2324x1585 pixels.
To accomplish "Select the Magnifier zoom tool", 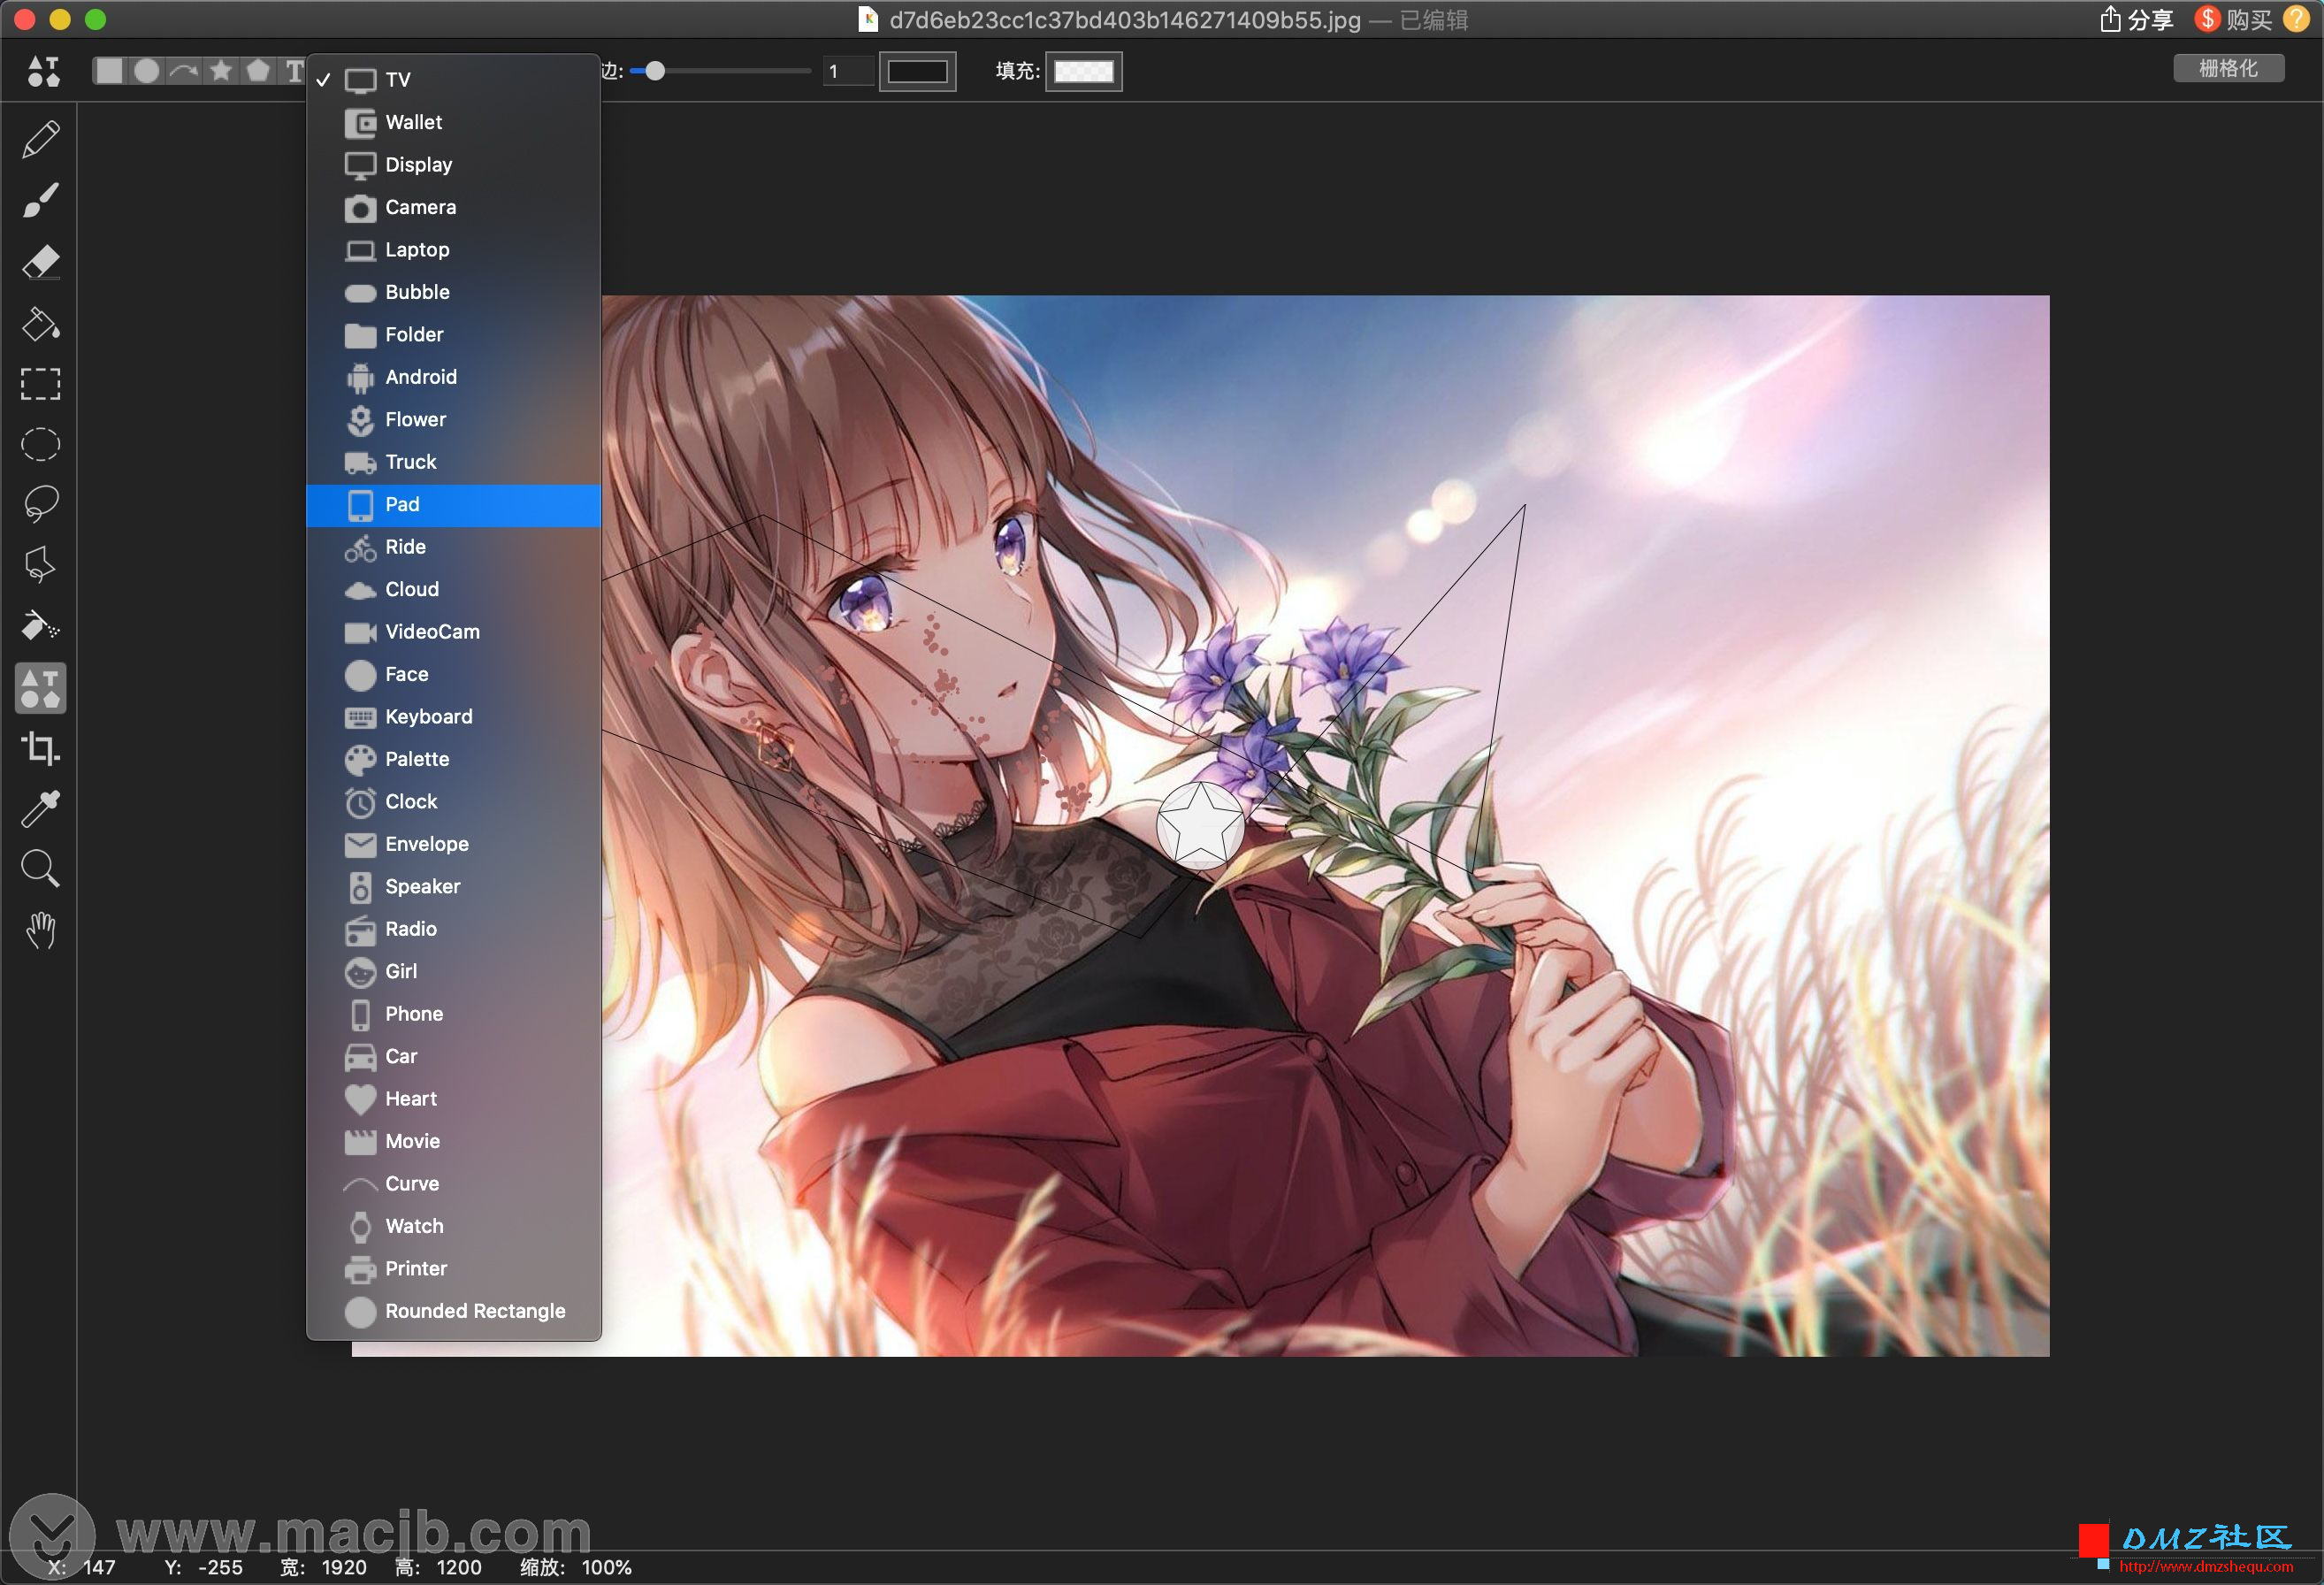I will click(x=40, y=869).
